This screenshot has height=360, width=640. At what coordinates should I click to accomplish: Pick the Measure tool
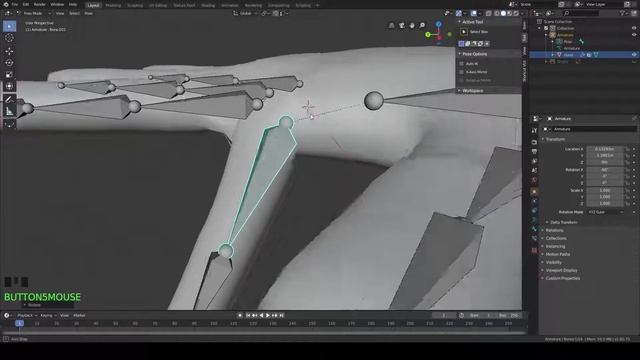pyautogui.click(x=9, y=111)
